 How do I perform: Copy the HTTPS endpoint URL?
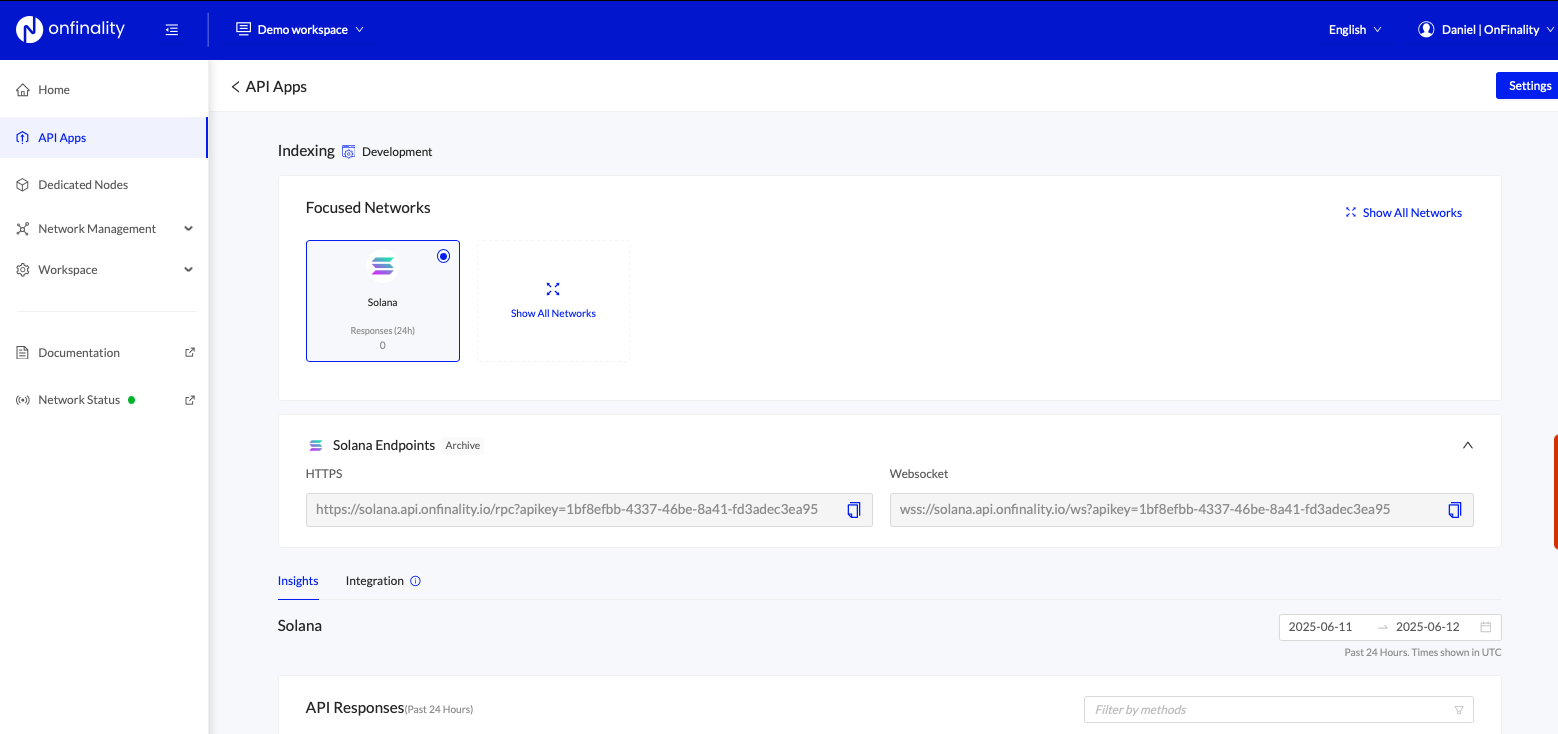pos(853,510)
